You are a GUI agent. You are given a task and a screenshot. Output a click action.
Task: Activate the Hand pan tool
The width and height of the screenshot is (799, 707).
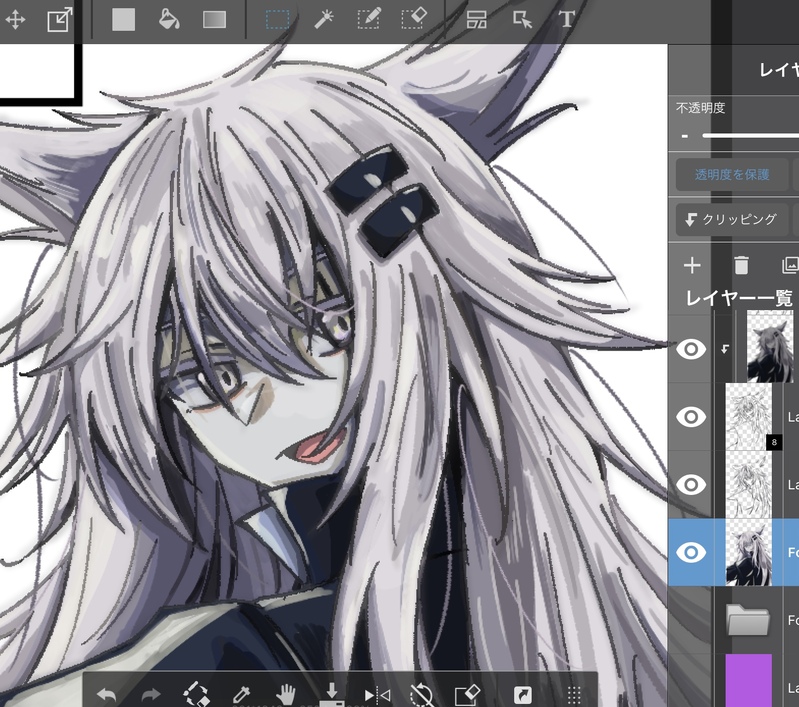coord(285,694)
